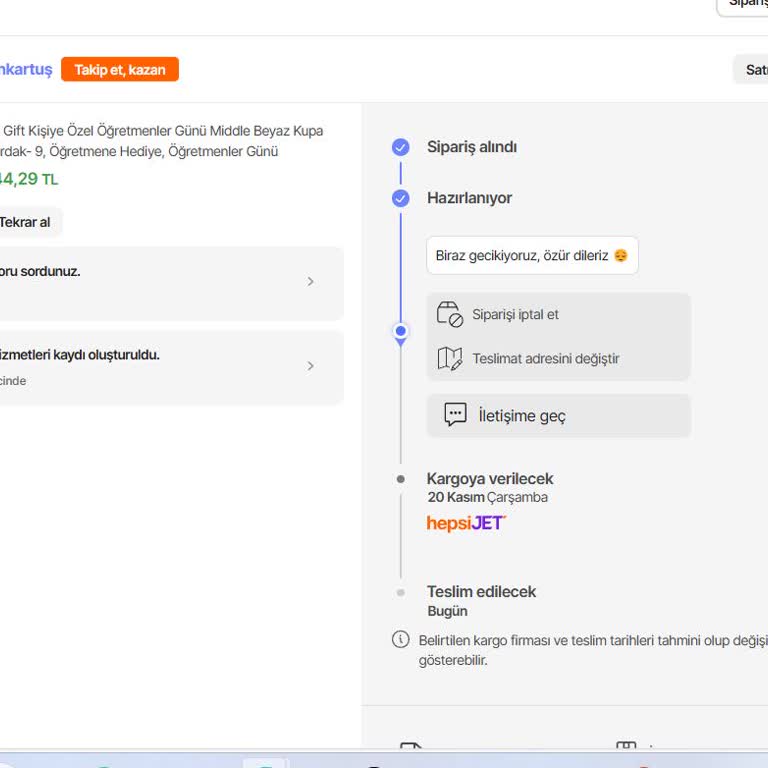Click the 'Hazırlanıyor' checkmark step
The image size is (768, 768).
tap(401, 198)
